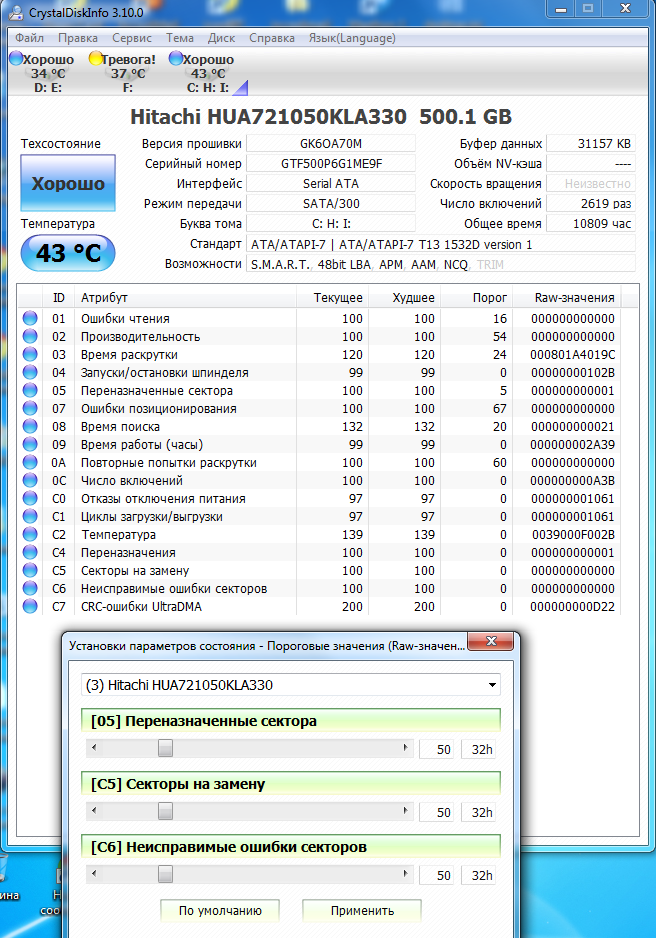The width and height of the screenshot is (656, 938).
Task: Click slider thumb for [05] Переназначенные сектора
Action: 165,748
